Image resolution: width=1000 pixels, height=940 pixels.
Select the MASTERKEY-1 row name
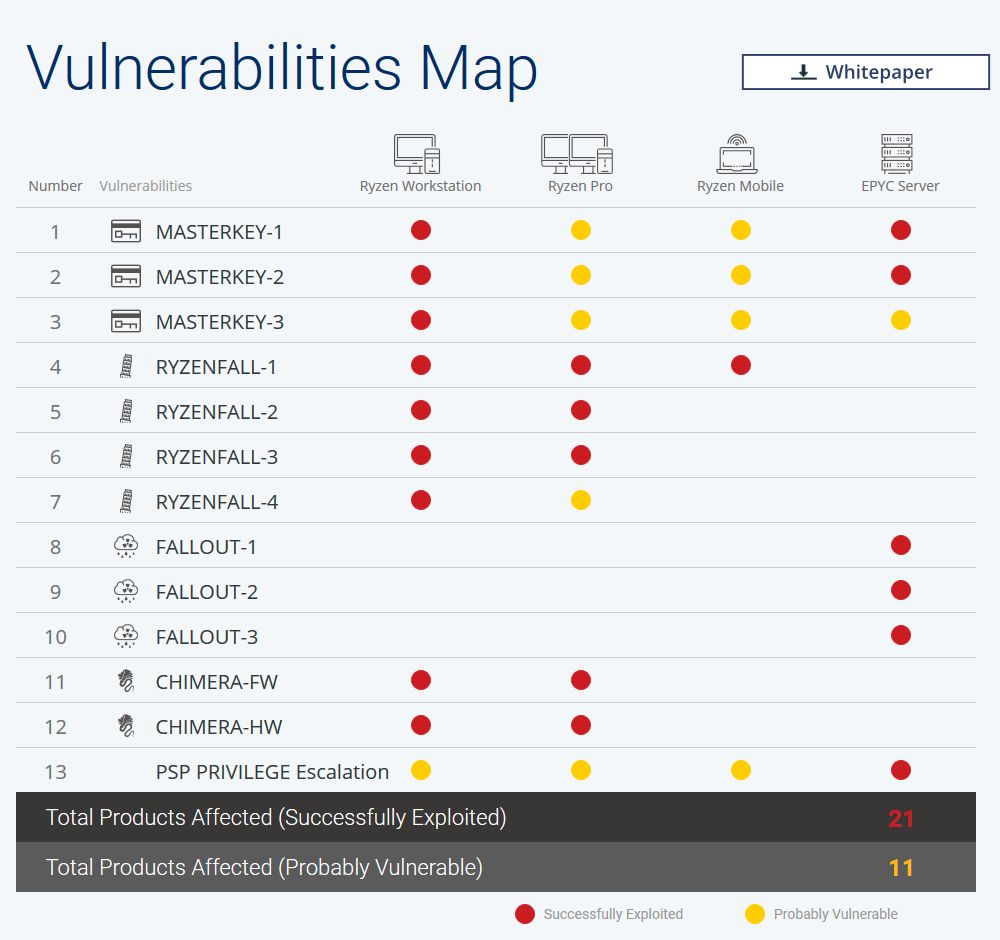(x=219, y=232)
